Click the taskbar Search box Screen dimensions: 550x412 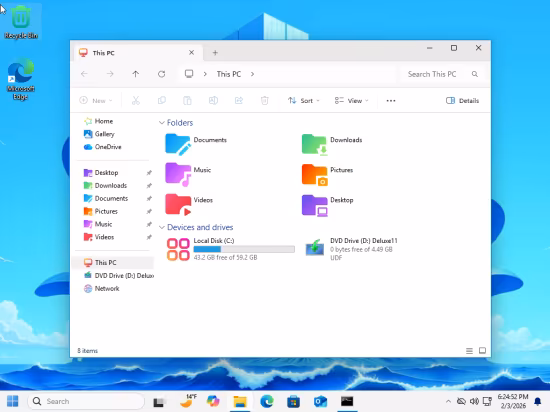86,401
